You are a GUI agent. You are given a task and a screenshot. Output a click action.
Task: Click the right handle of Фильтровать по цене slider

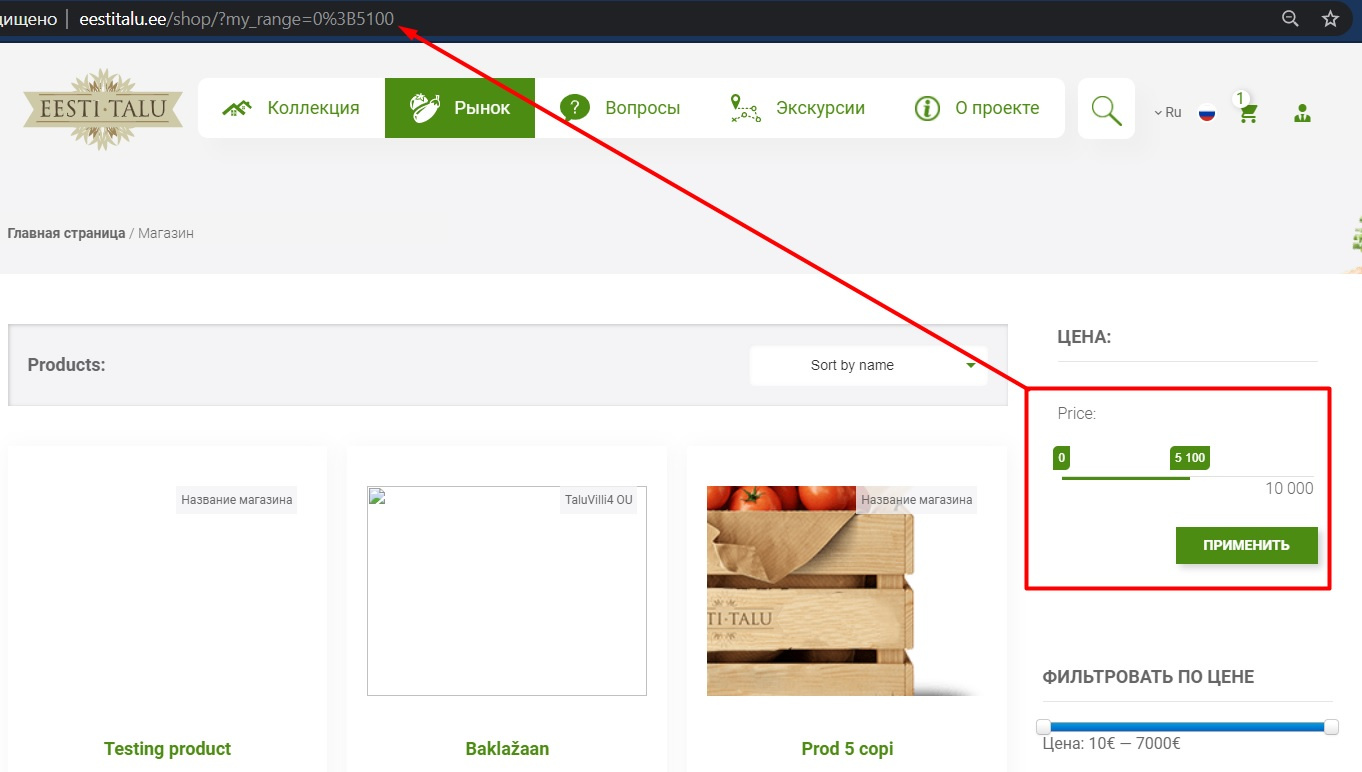[1331, 727]
